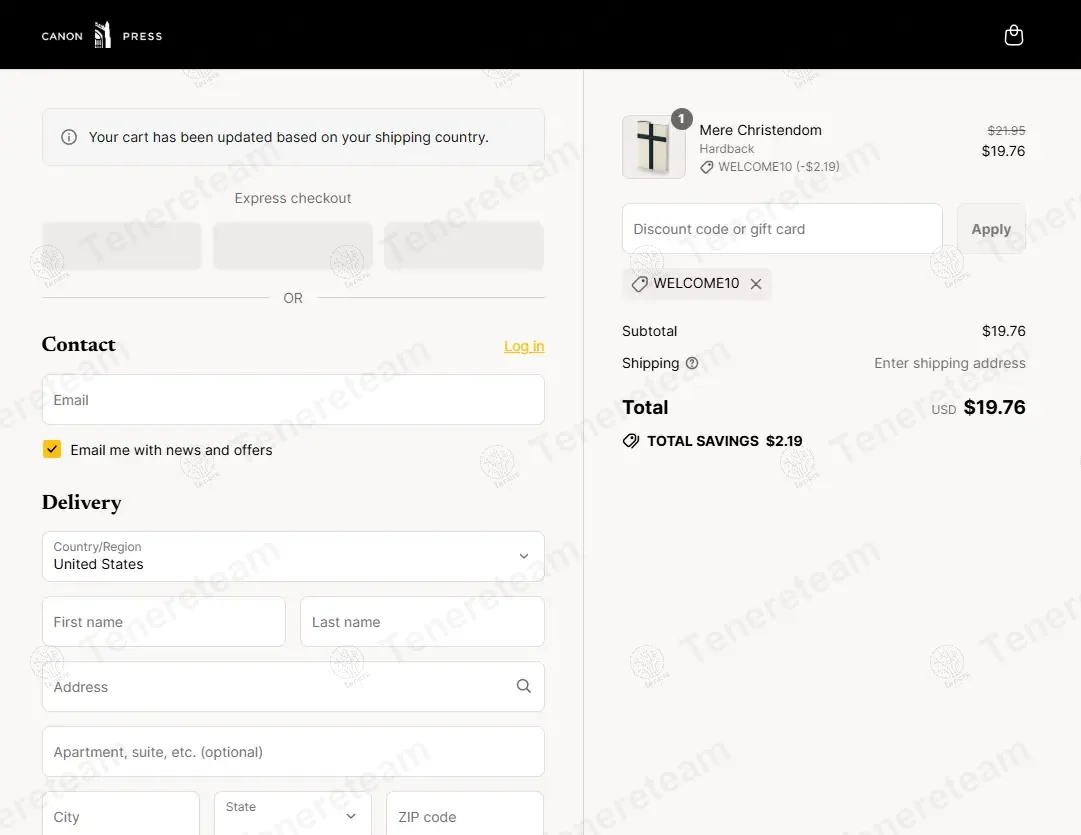1081x835 pixels.
Task: Open the Country/Region dropdown
Action: (293, 556)
